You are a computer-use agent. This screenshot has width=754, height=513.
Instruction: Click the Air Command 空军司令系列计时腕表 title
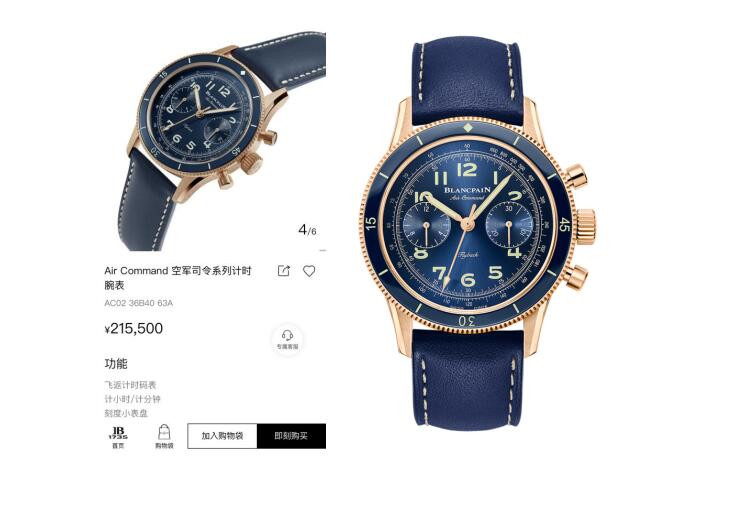[x=178, y=278]
